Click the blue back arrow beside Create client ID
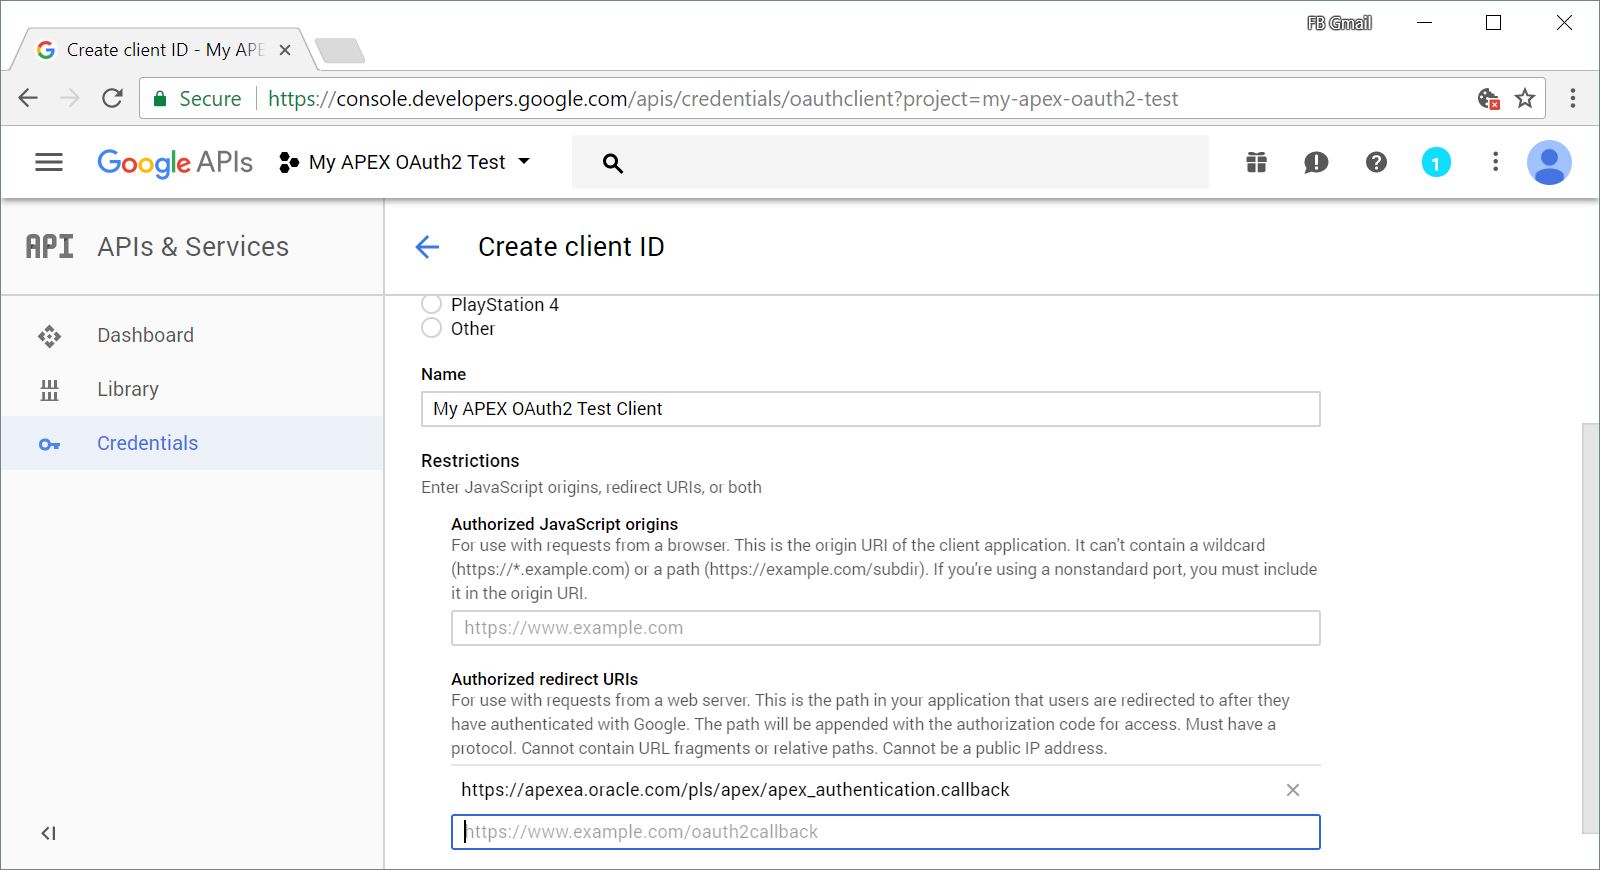 click(427, 247)
